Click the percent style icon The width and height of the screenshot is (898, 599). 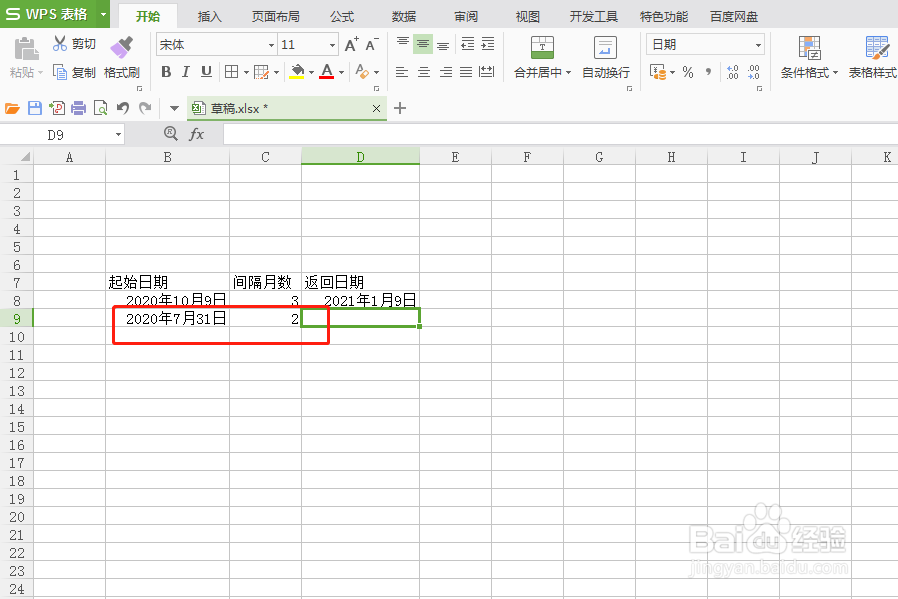point(686,72)
